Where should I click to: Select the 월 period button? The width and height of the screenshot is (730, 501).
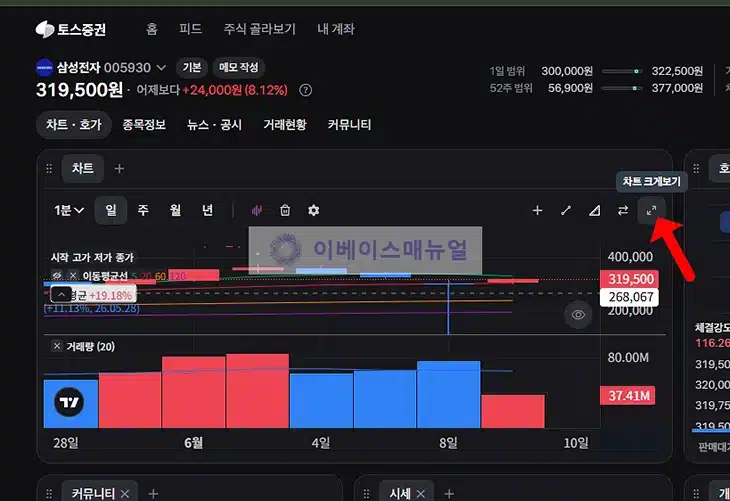[x=175, y=210]
